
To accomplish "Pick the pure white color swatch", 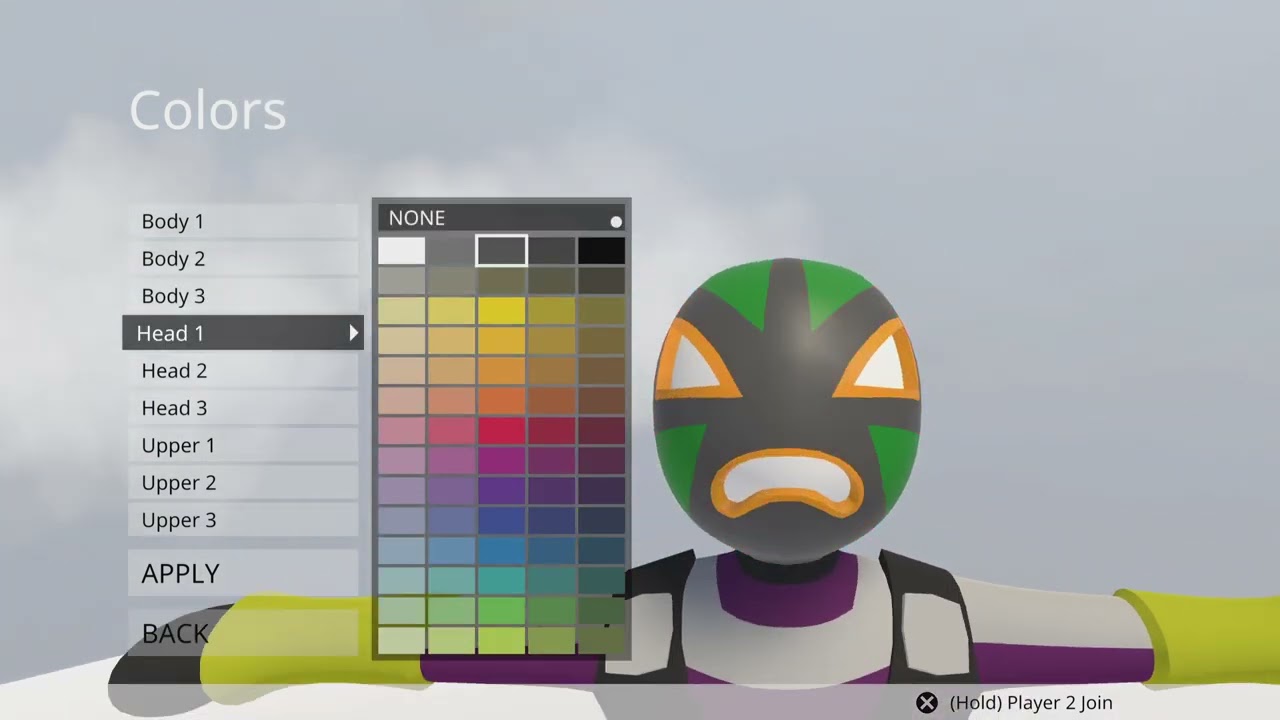I will coord(402,251).
